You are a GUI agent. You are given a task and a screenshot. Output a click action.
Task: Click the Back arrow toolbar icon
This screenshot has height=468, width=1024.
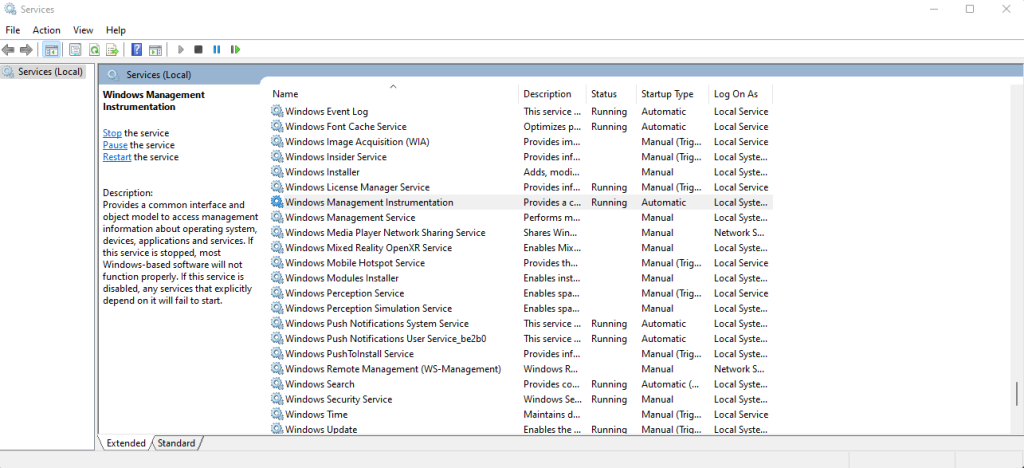8,50
